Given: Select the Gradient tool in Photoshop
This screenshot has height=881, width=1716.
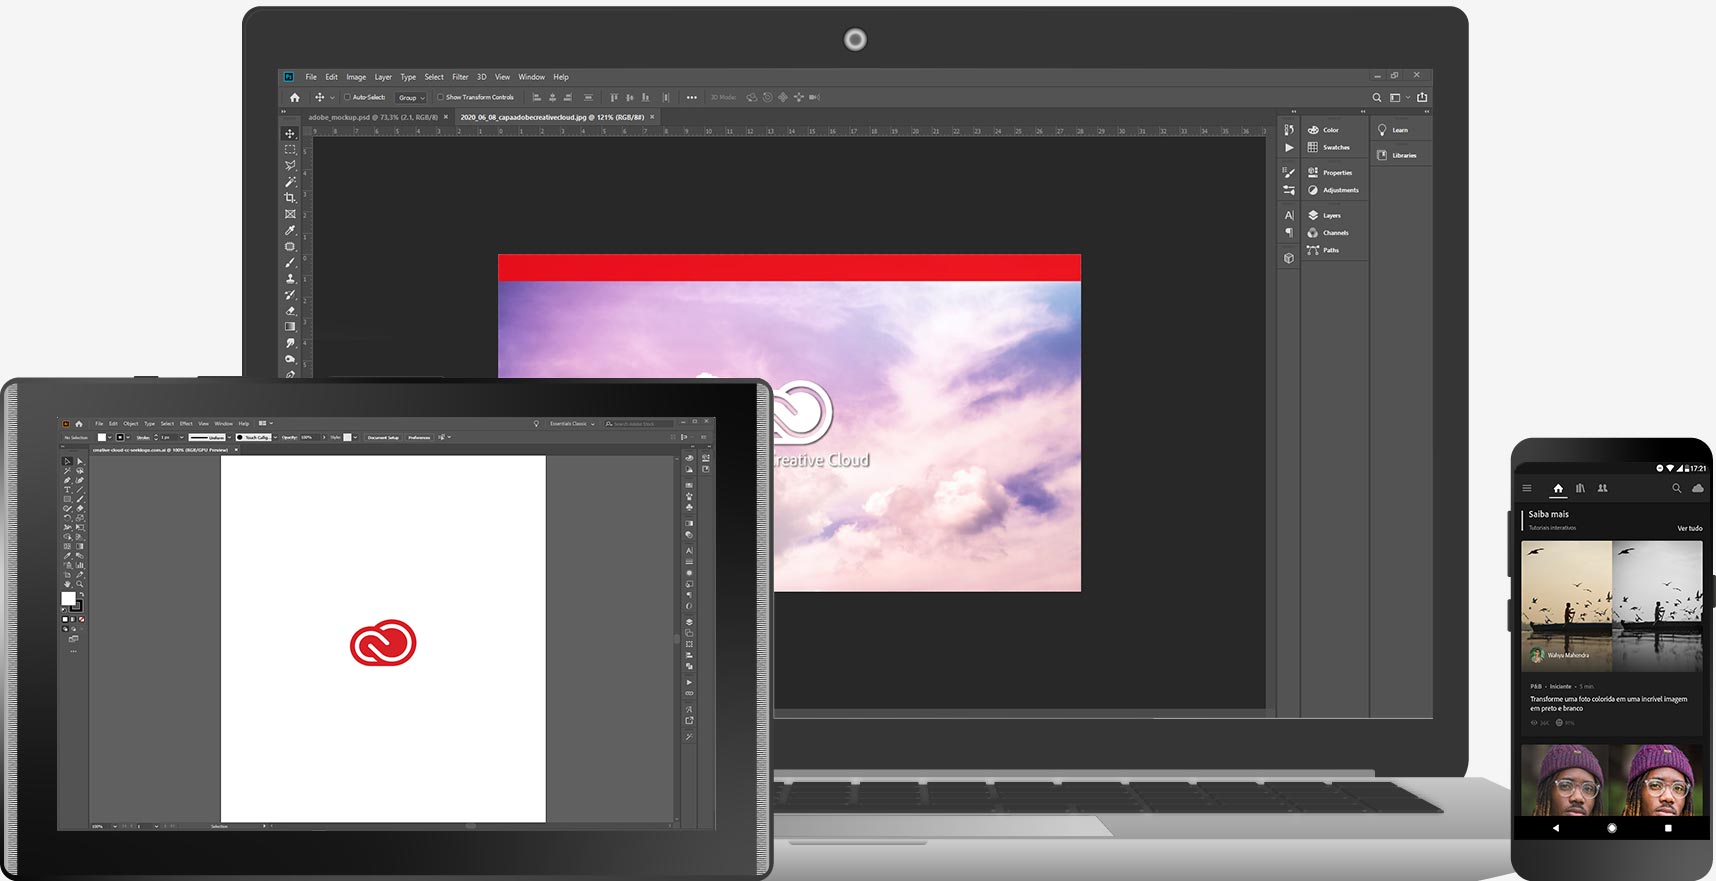Looking at the screenshot, I should (290, 327).
